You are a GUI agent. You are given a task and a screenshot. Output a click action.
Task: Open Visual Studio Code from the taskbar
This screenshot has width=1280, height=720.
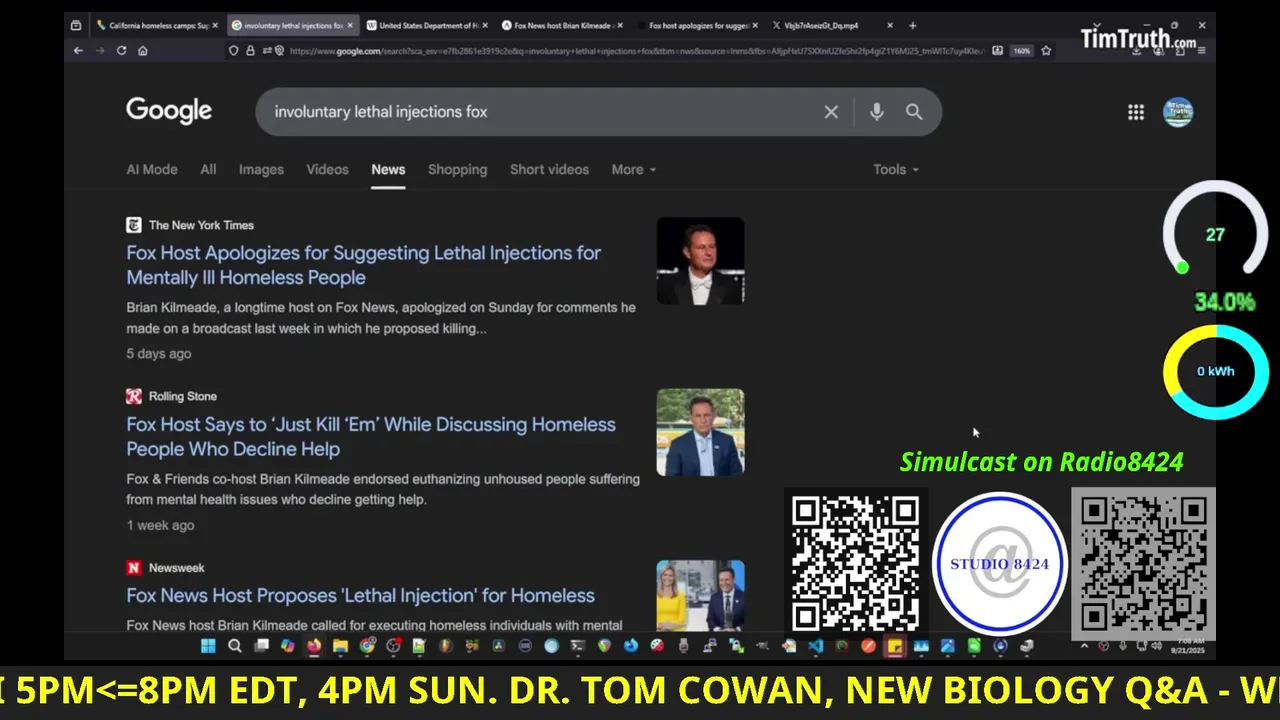pyautogui.click(x=815, y=646)
